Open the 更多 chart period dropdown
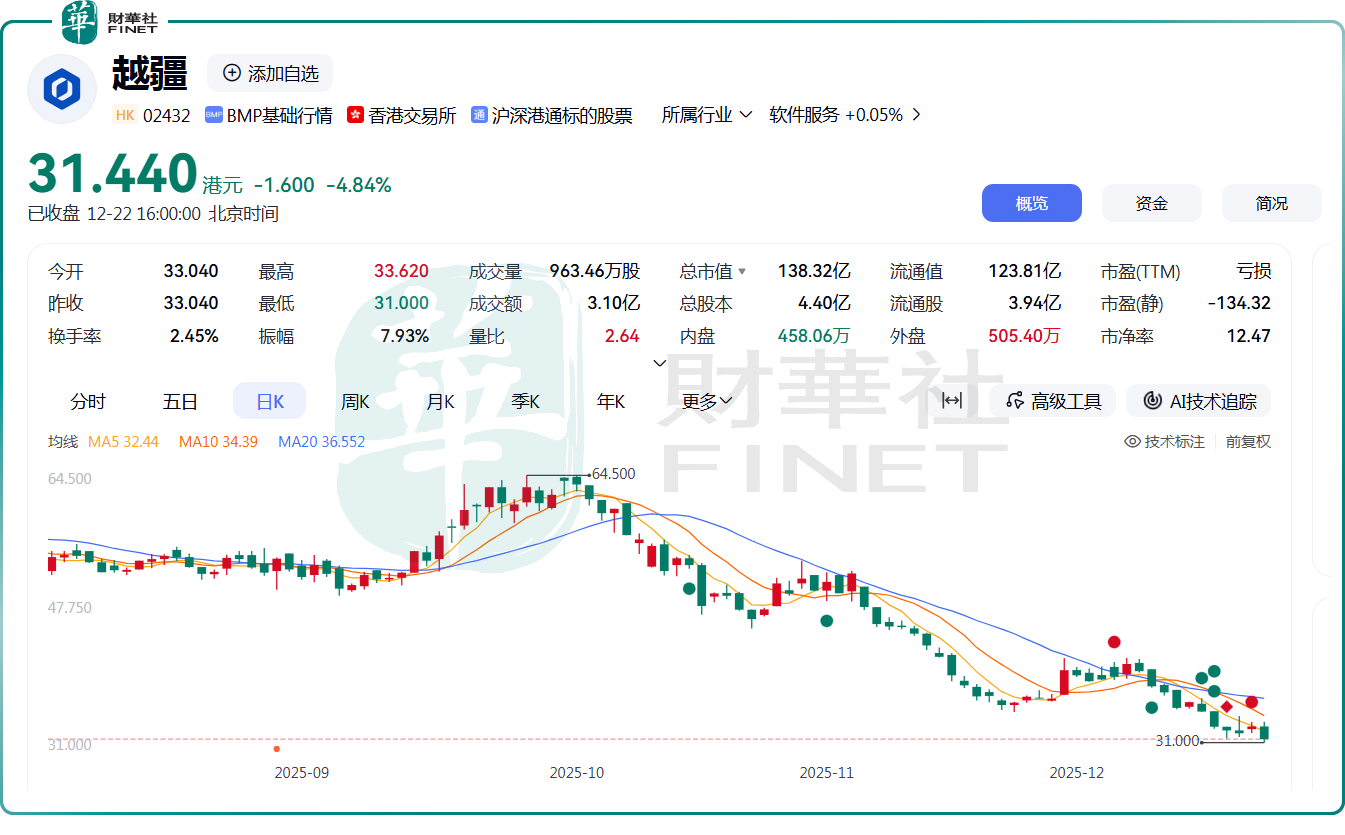Screen dimensions: 1345x835 coord(708,401)
